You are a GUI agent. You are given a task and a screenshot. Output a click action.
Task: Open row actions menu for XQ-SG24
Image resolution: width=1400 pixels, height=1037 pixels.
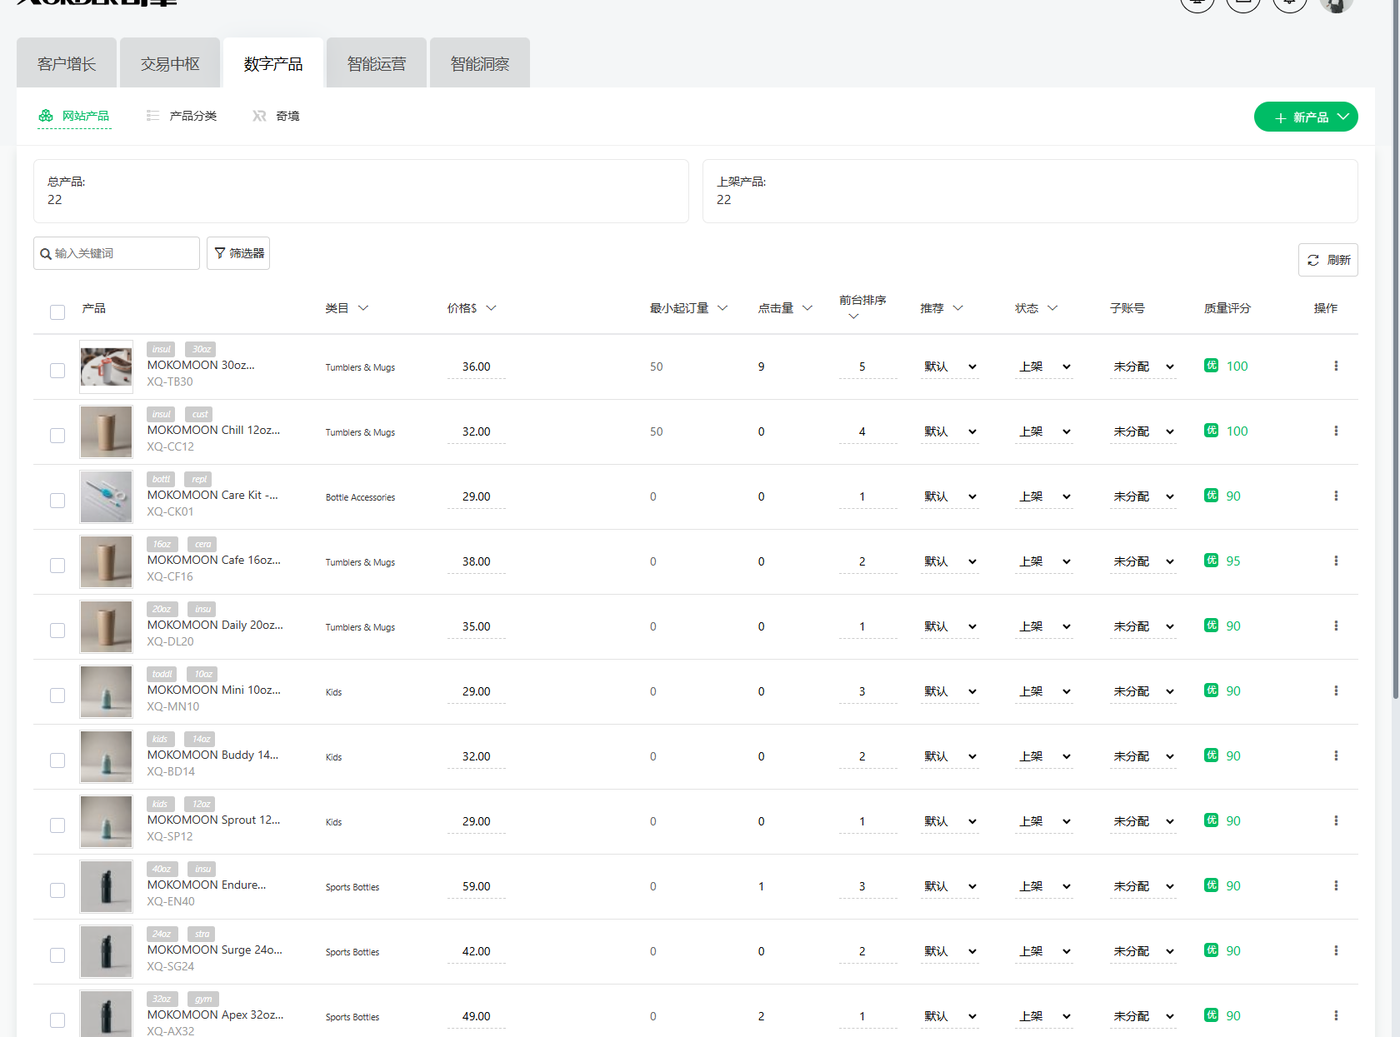(1335, 951)
